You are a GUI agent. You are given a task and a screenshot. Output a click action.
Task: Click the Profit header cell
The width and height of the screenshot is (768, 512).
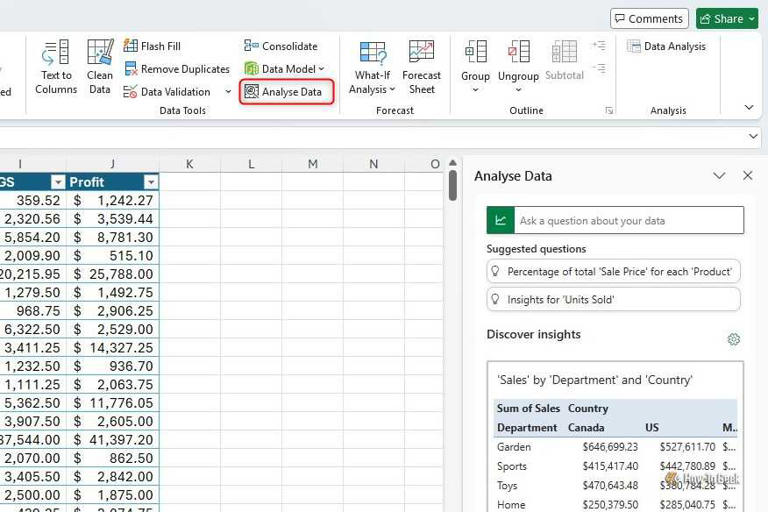point(113,182)
